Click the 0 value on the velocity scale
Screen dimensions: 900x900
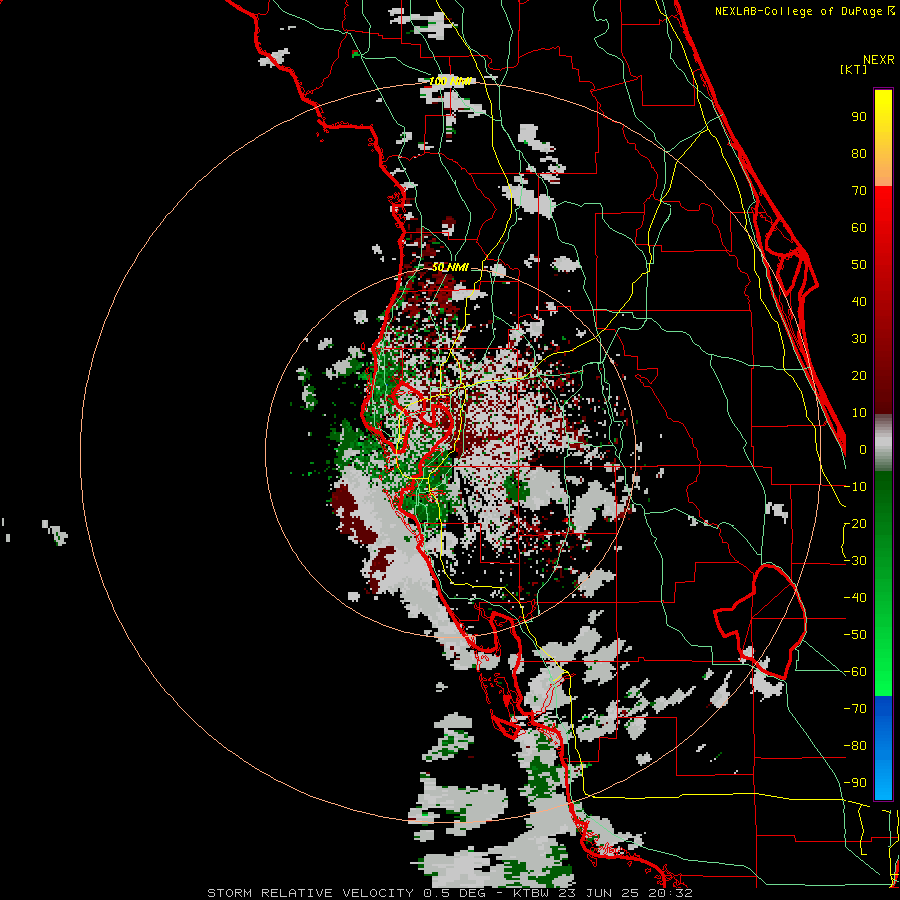point(863,450)
